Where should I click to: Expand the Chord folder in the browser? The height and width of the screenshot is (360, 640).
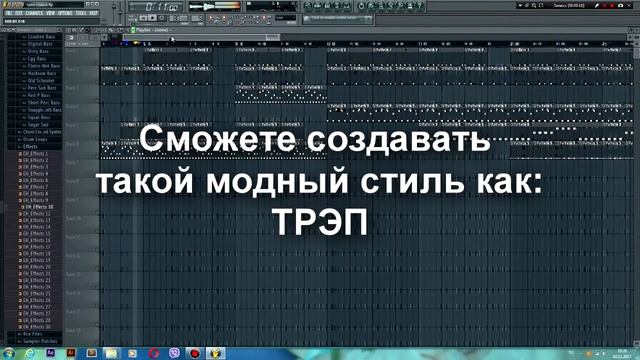pos(41,132)
